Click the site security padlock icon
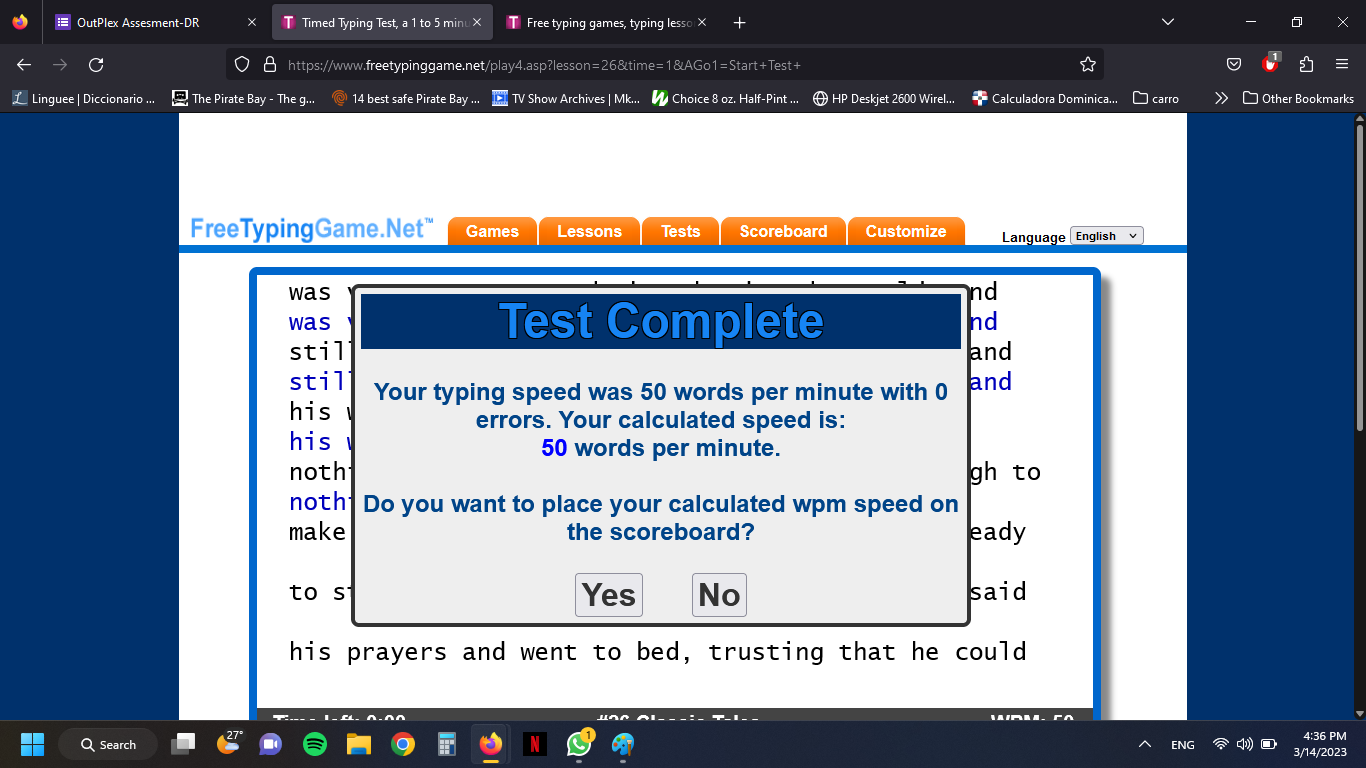This screenshot has width=1366, height=768. click(269, 65)
